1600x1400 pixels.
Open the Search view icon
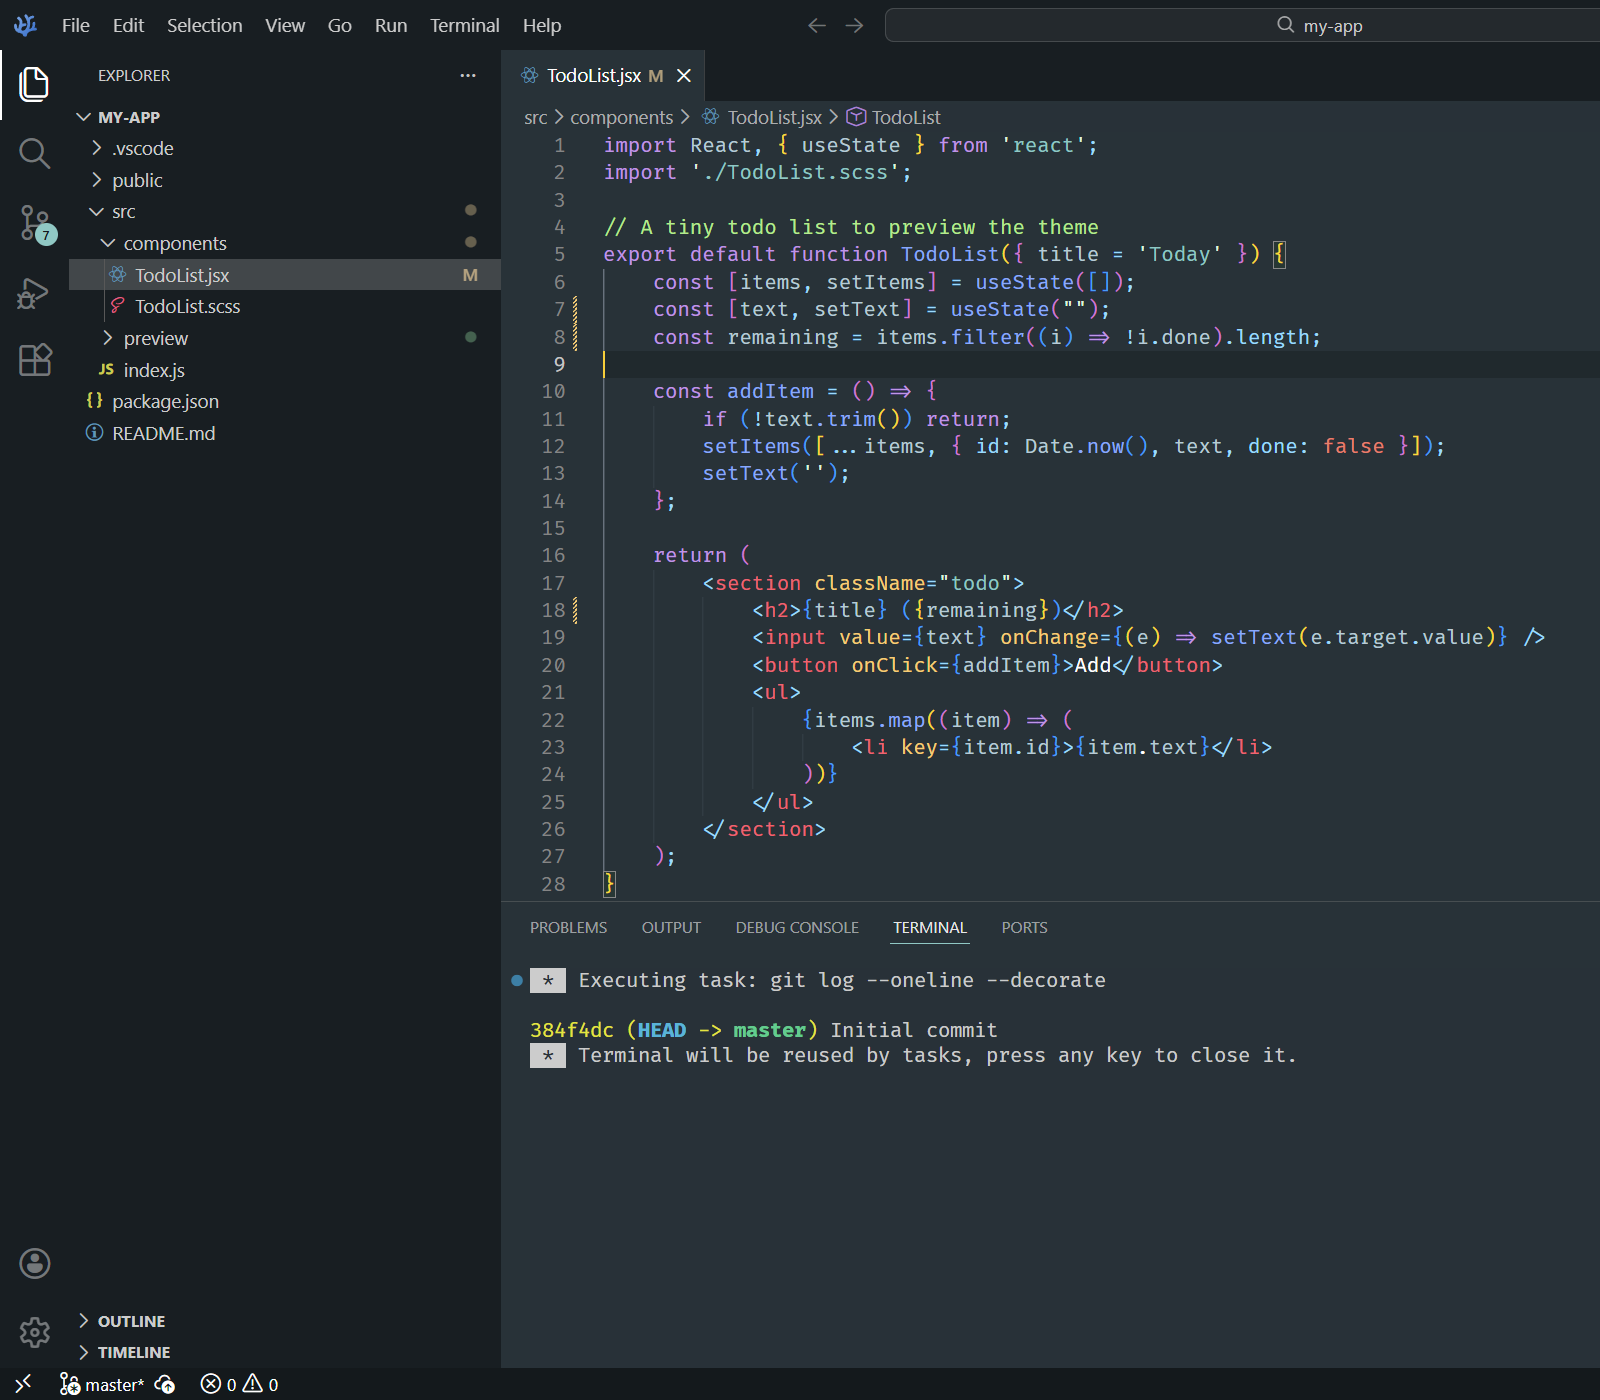pos(34,153)
